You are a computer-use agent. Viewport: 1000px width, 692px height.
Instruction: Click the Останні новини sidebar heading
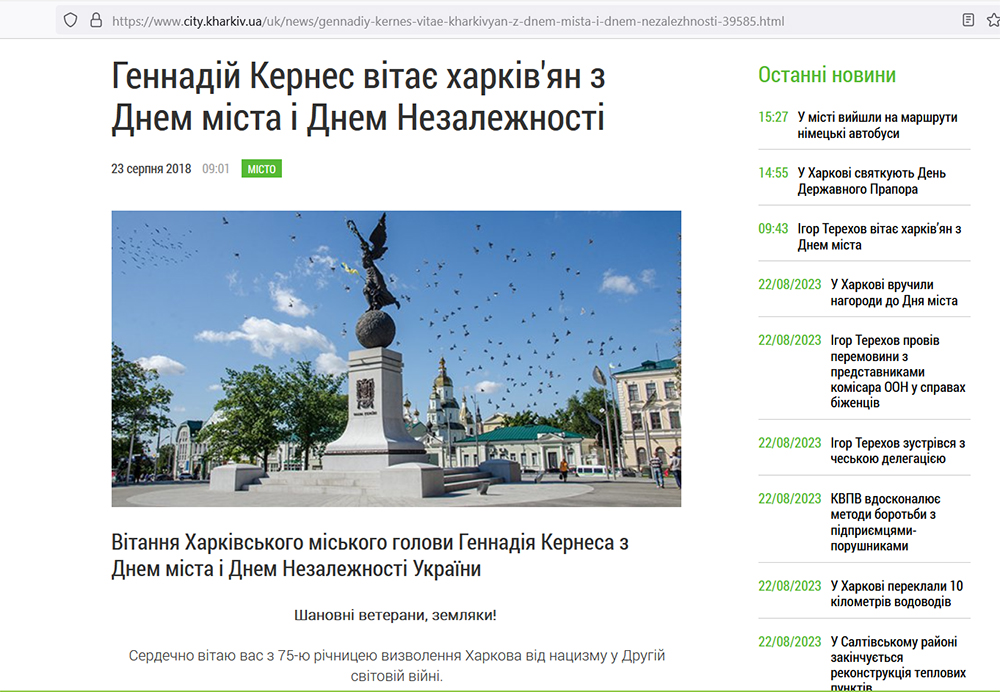tap(826, 75)
